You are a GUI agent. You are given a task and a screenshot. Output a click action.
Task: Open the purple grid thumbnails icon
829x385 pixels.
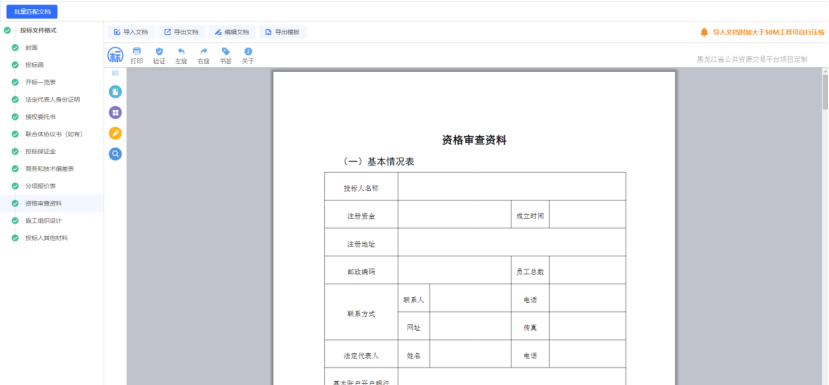(x=115, y=112)
